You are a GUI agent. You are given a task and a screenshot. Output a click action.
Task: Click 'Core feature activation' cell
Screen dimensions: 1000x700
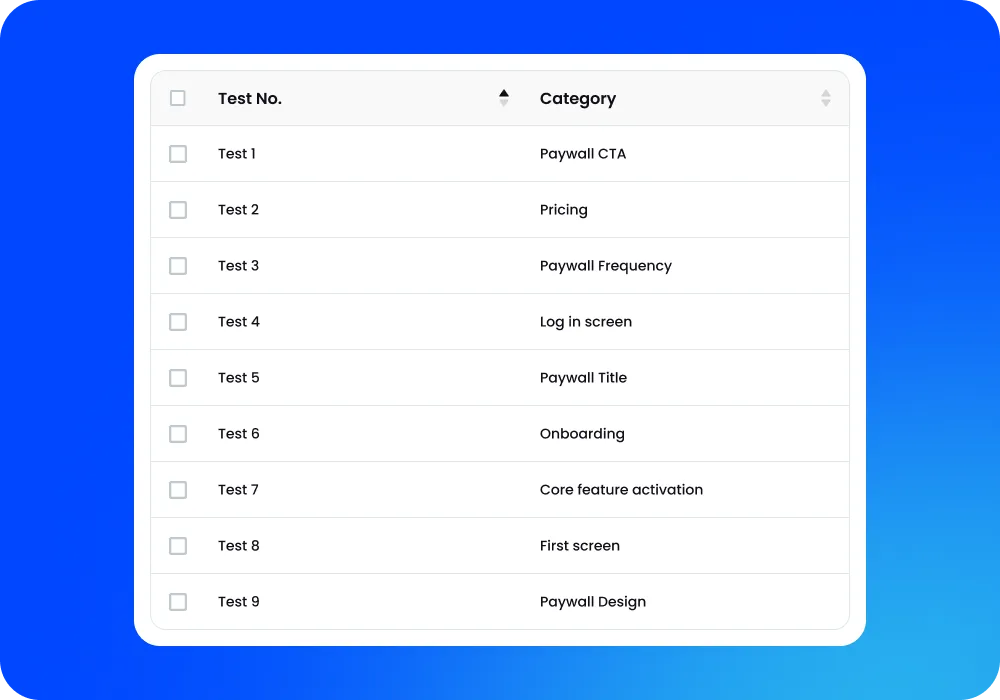click(621, 490)
